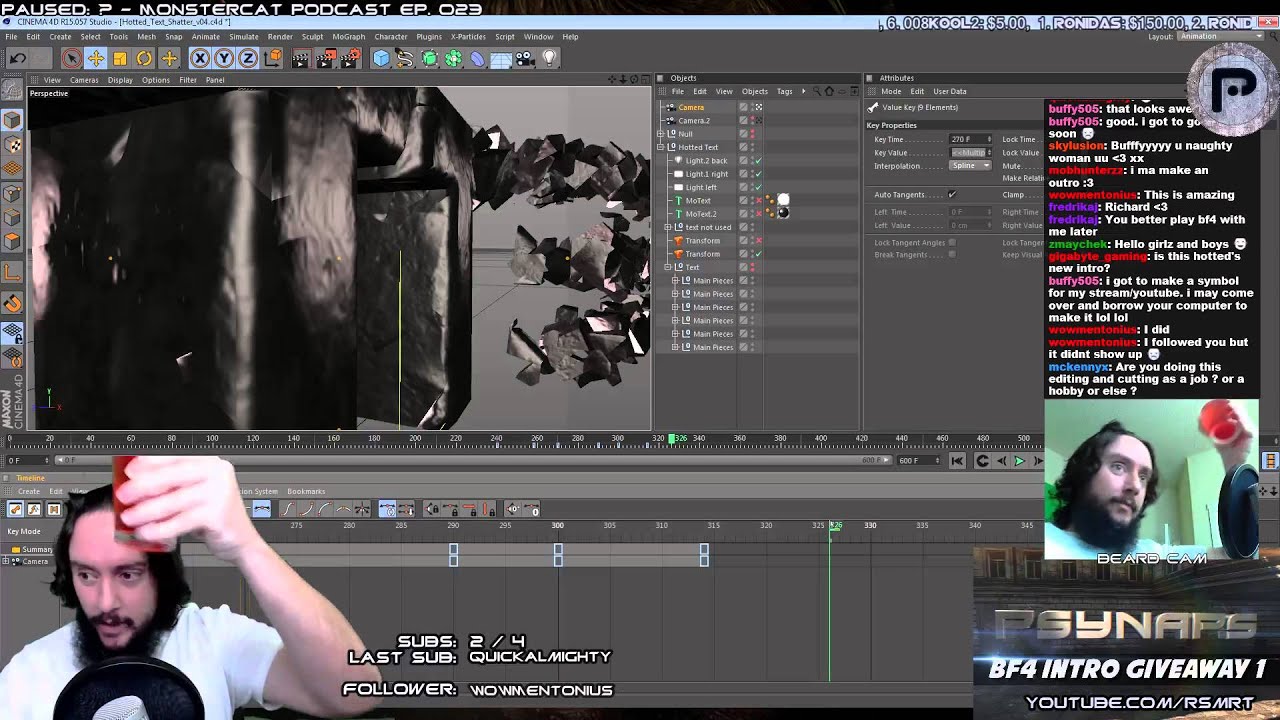The image size is (1280, 720).
Task: Render the active view
Action: pyautogui.click(x=301, y=59)
